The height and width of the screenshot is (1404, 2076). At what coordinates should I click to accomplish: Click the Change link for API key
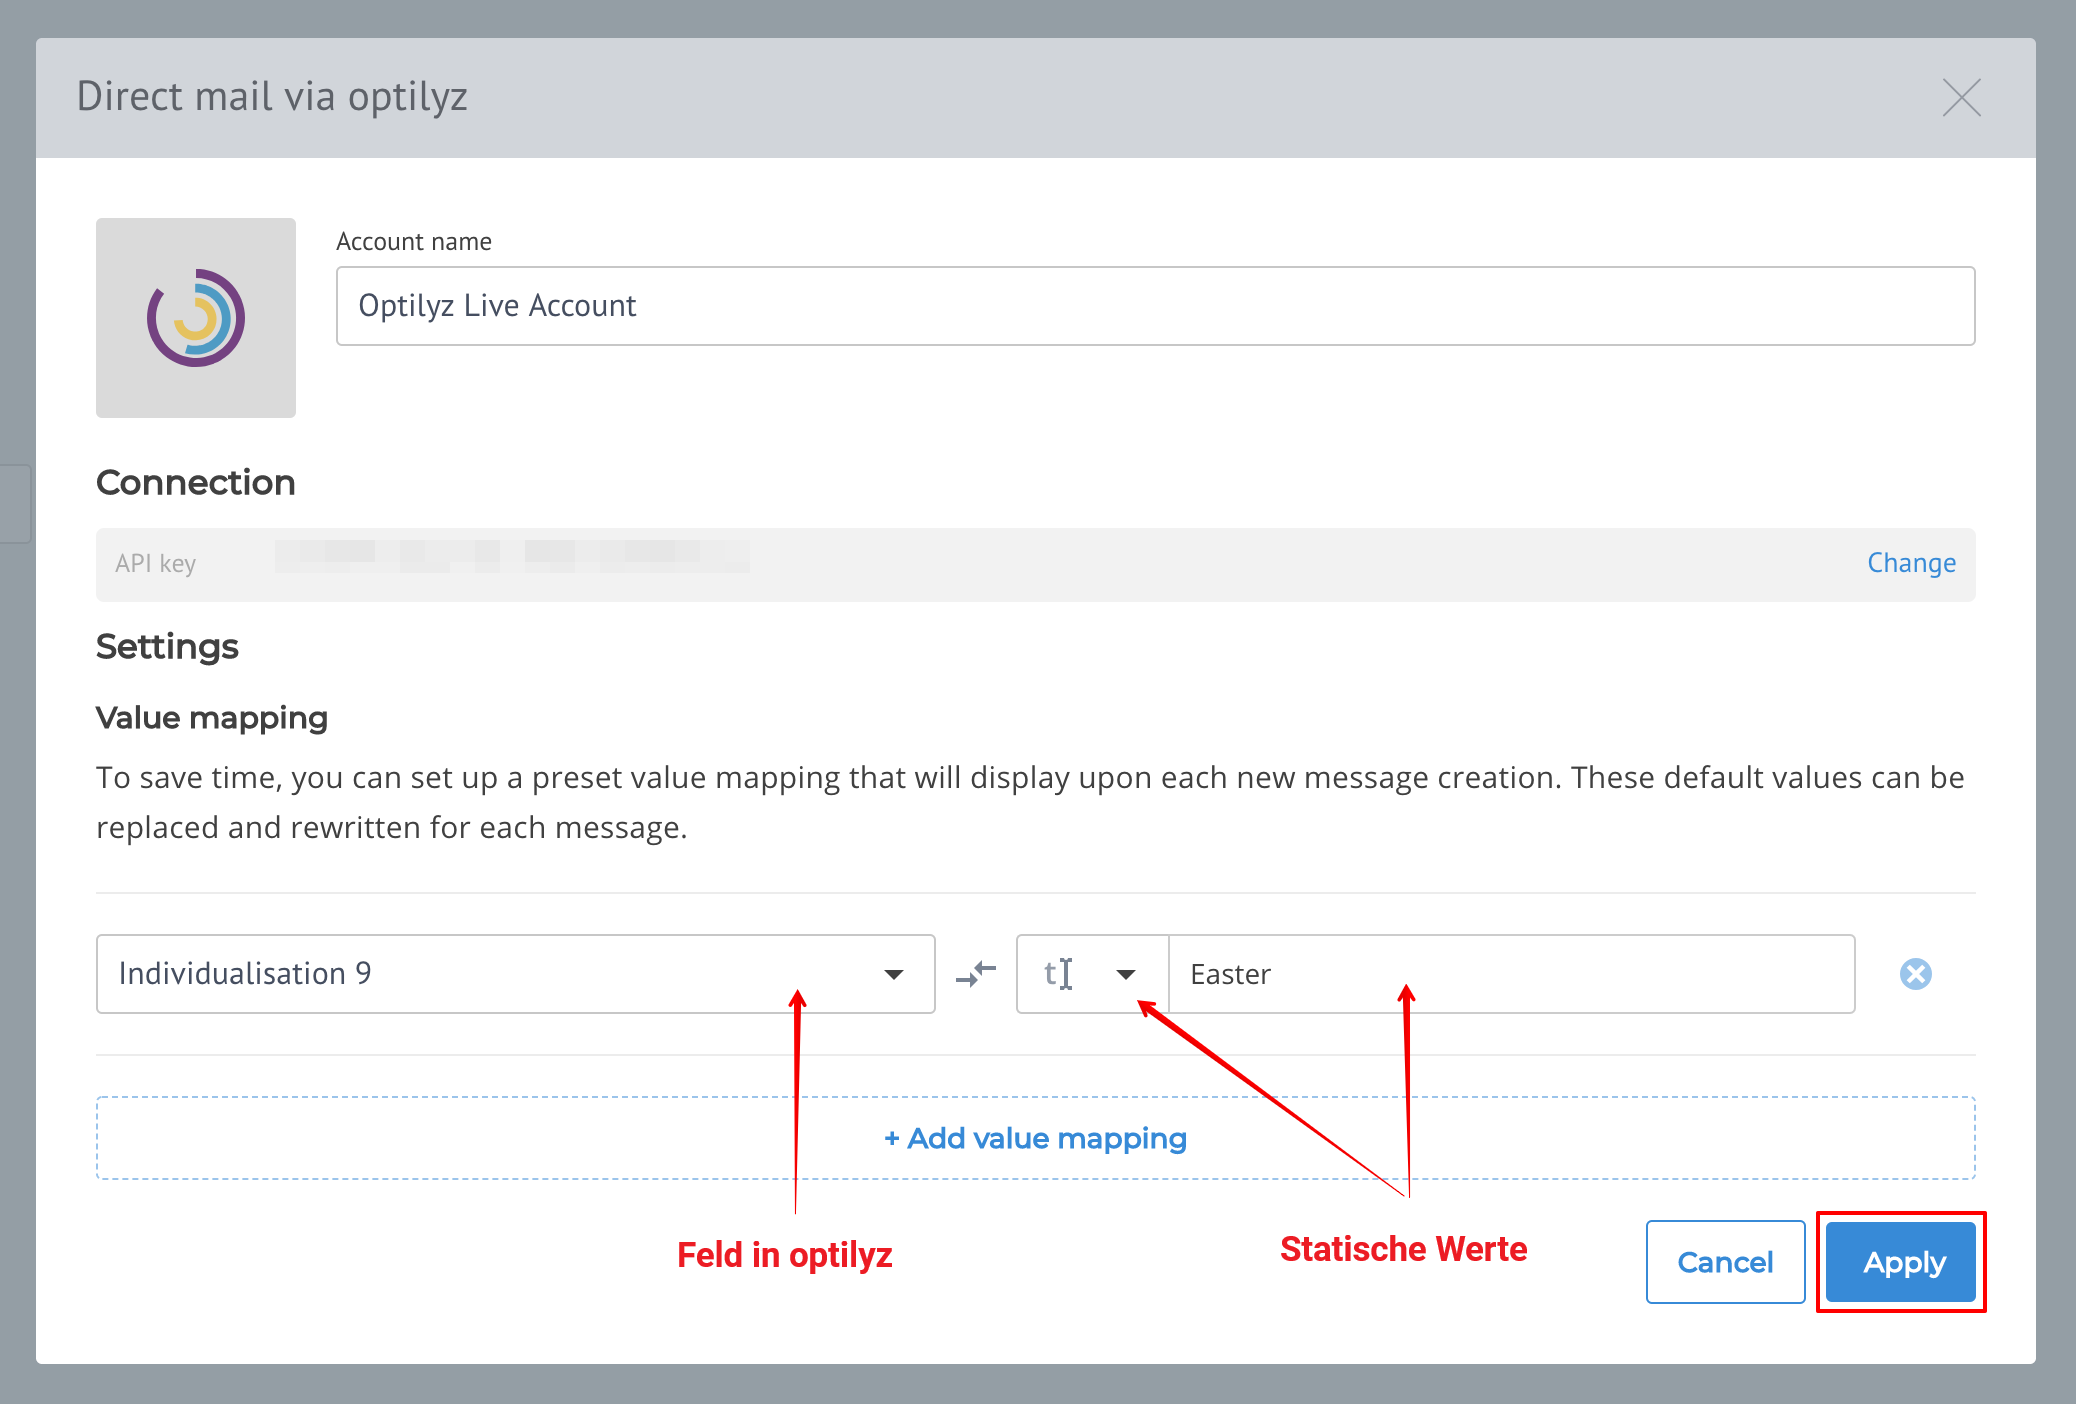[1911, 563]
